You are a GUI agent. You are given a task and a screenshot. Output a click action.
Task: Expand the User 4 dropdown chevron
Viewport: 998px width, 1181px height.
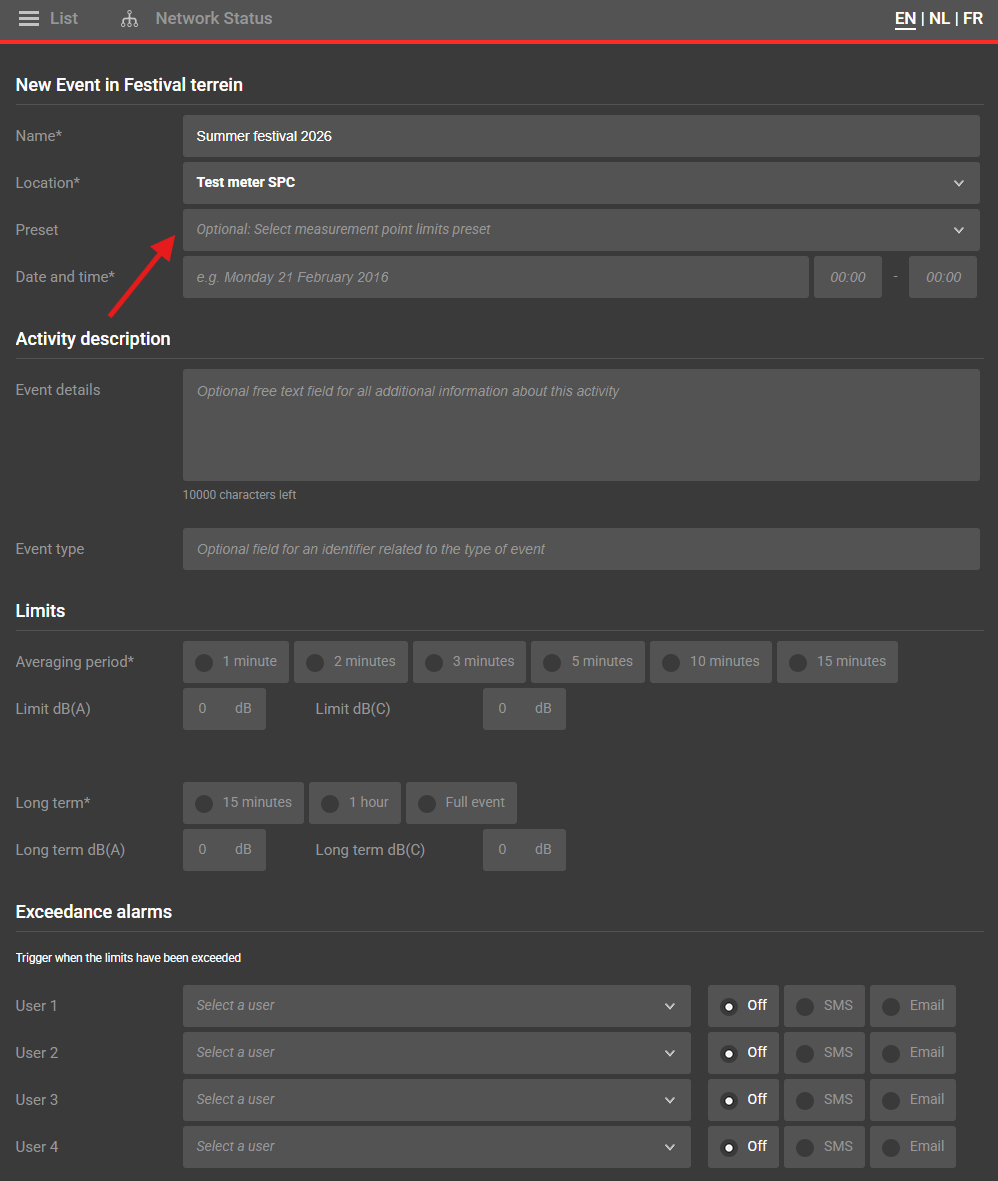tap(669, 1147)
